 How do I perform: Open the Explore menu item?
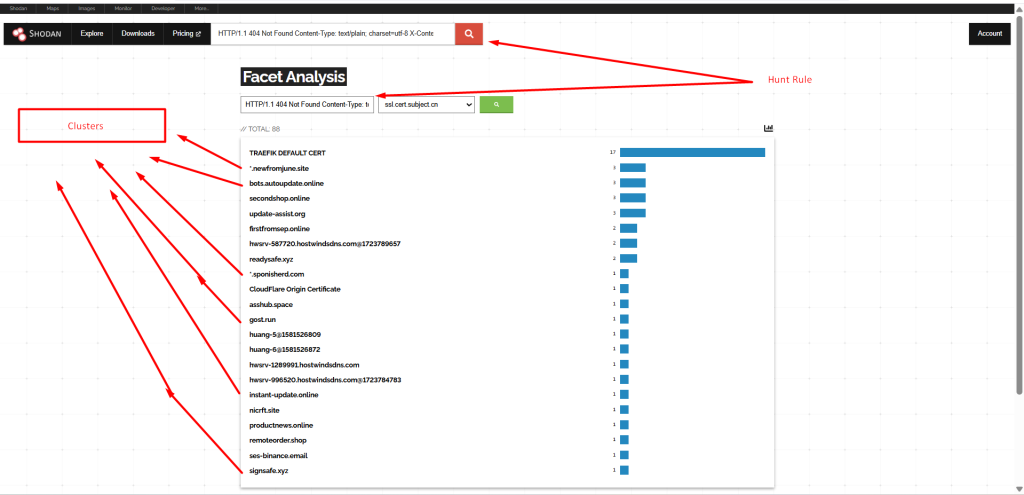92,34
